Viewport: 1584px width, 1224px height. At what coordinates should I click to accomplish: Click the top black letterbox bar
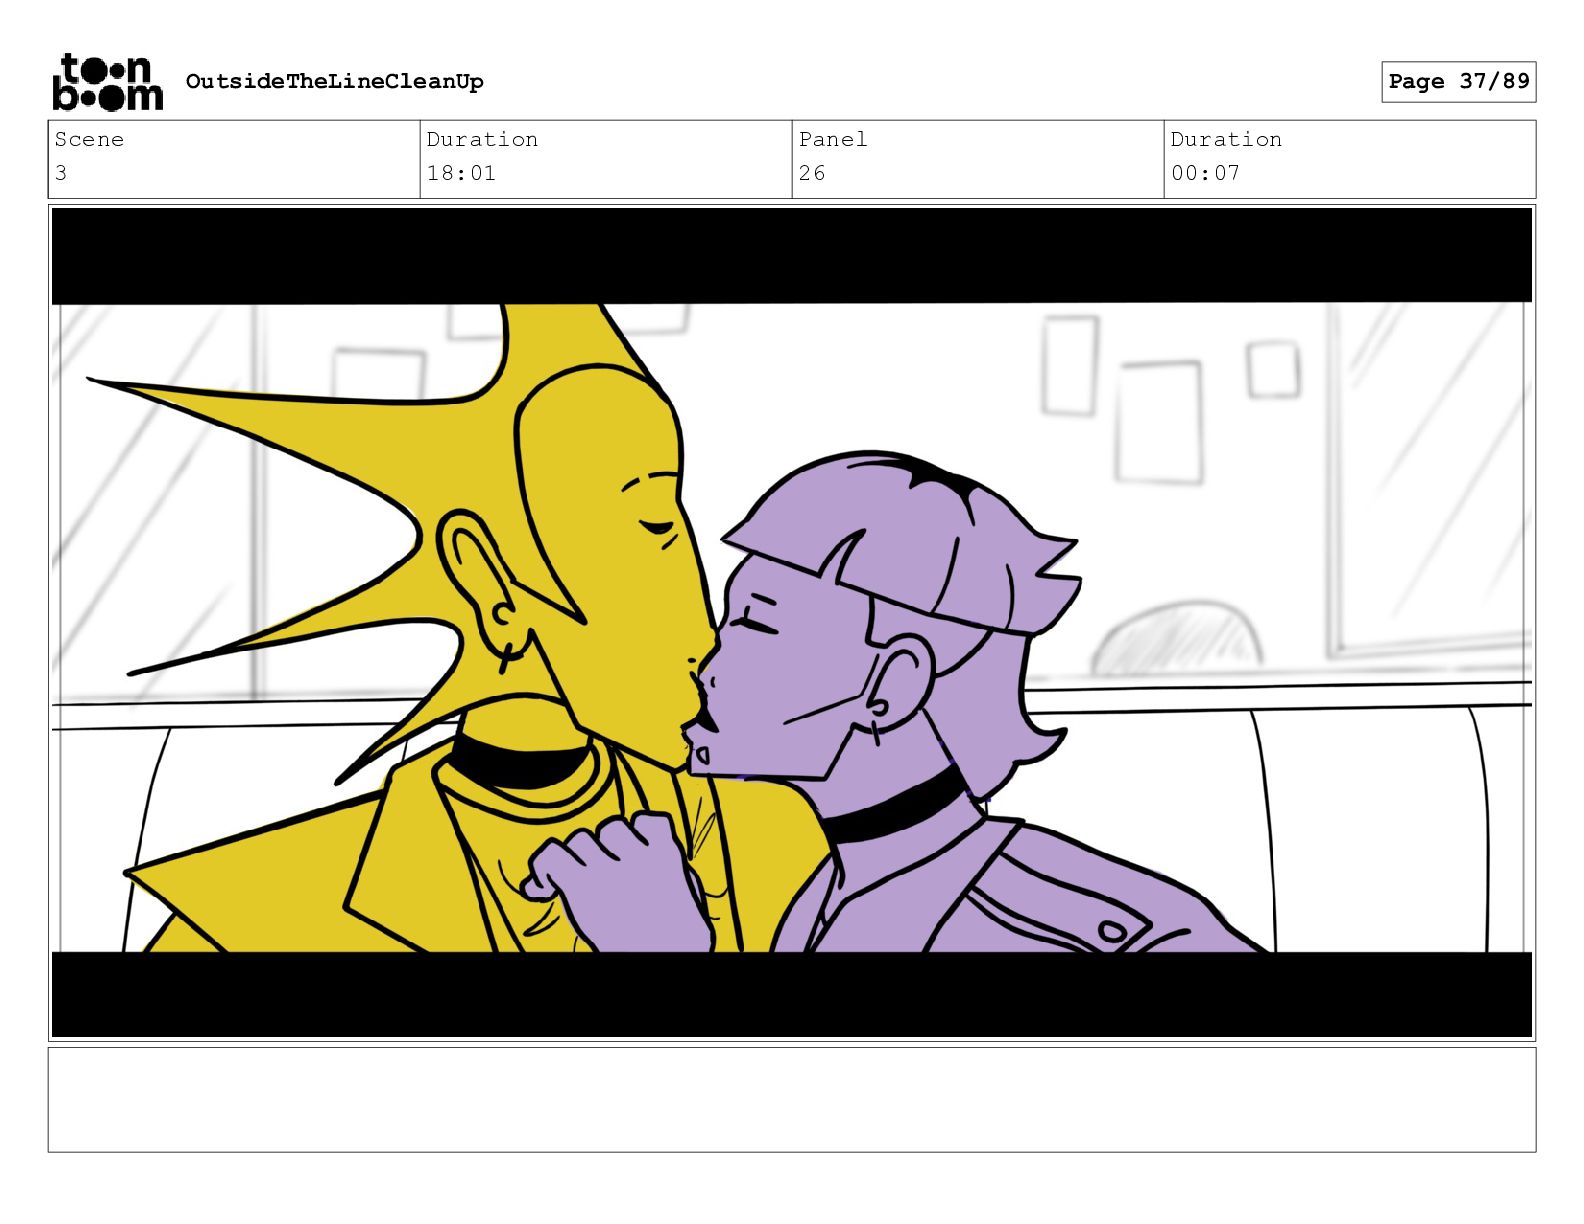(791, 255)
